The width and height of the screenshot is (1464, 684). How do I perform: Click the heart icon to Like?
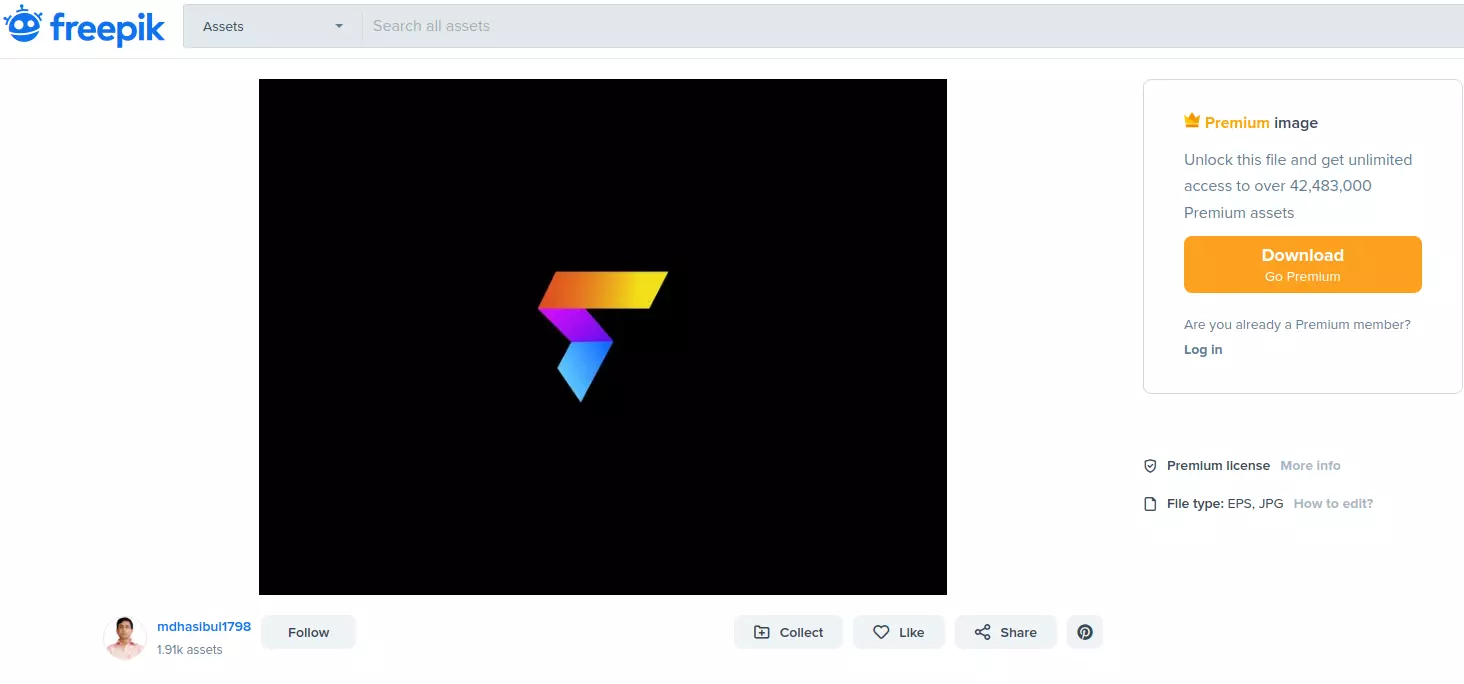click(883, 631)
